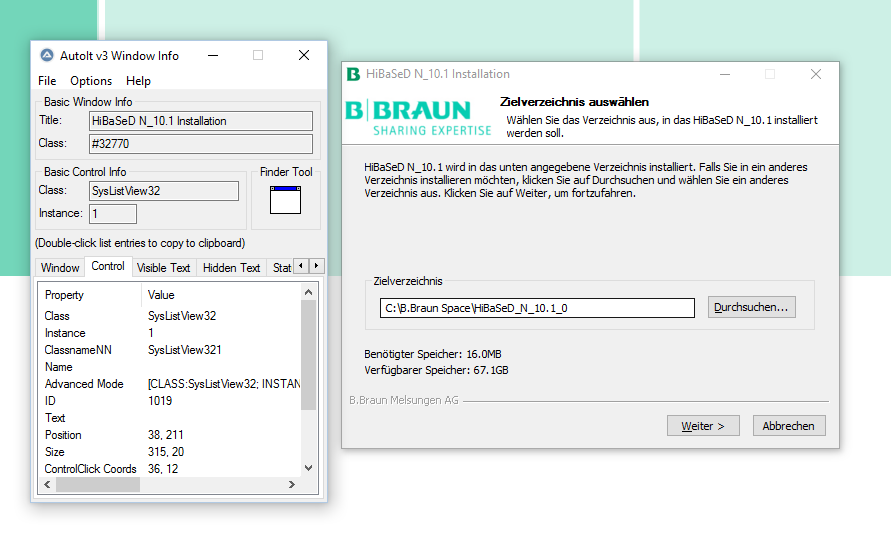Viewport: 891px width, 560px height.
Task: Click the Benötigter Speicher: 16.0MB text
Action: 433,354
